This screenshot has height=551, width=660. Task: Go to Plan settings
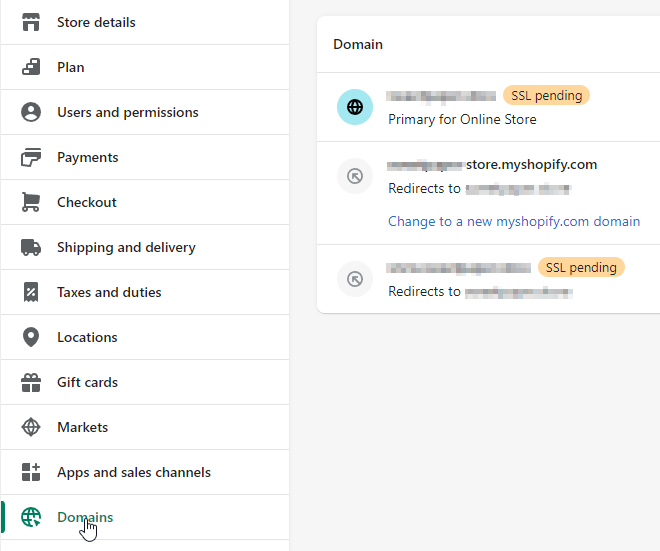(145, 67)
